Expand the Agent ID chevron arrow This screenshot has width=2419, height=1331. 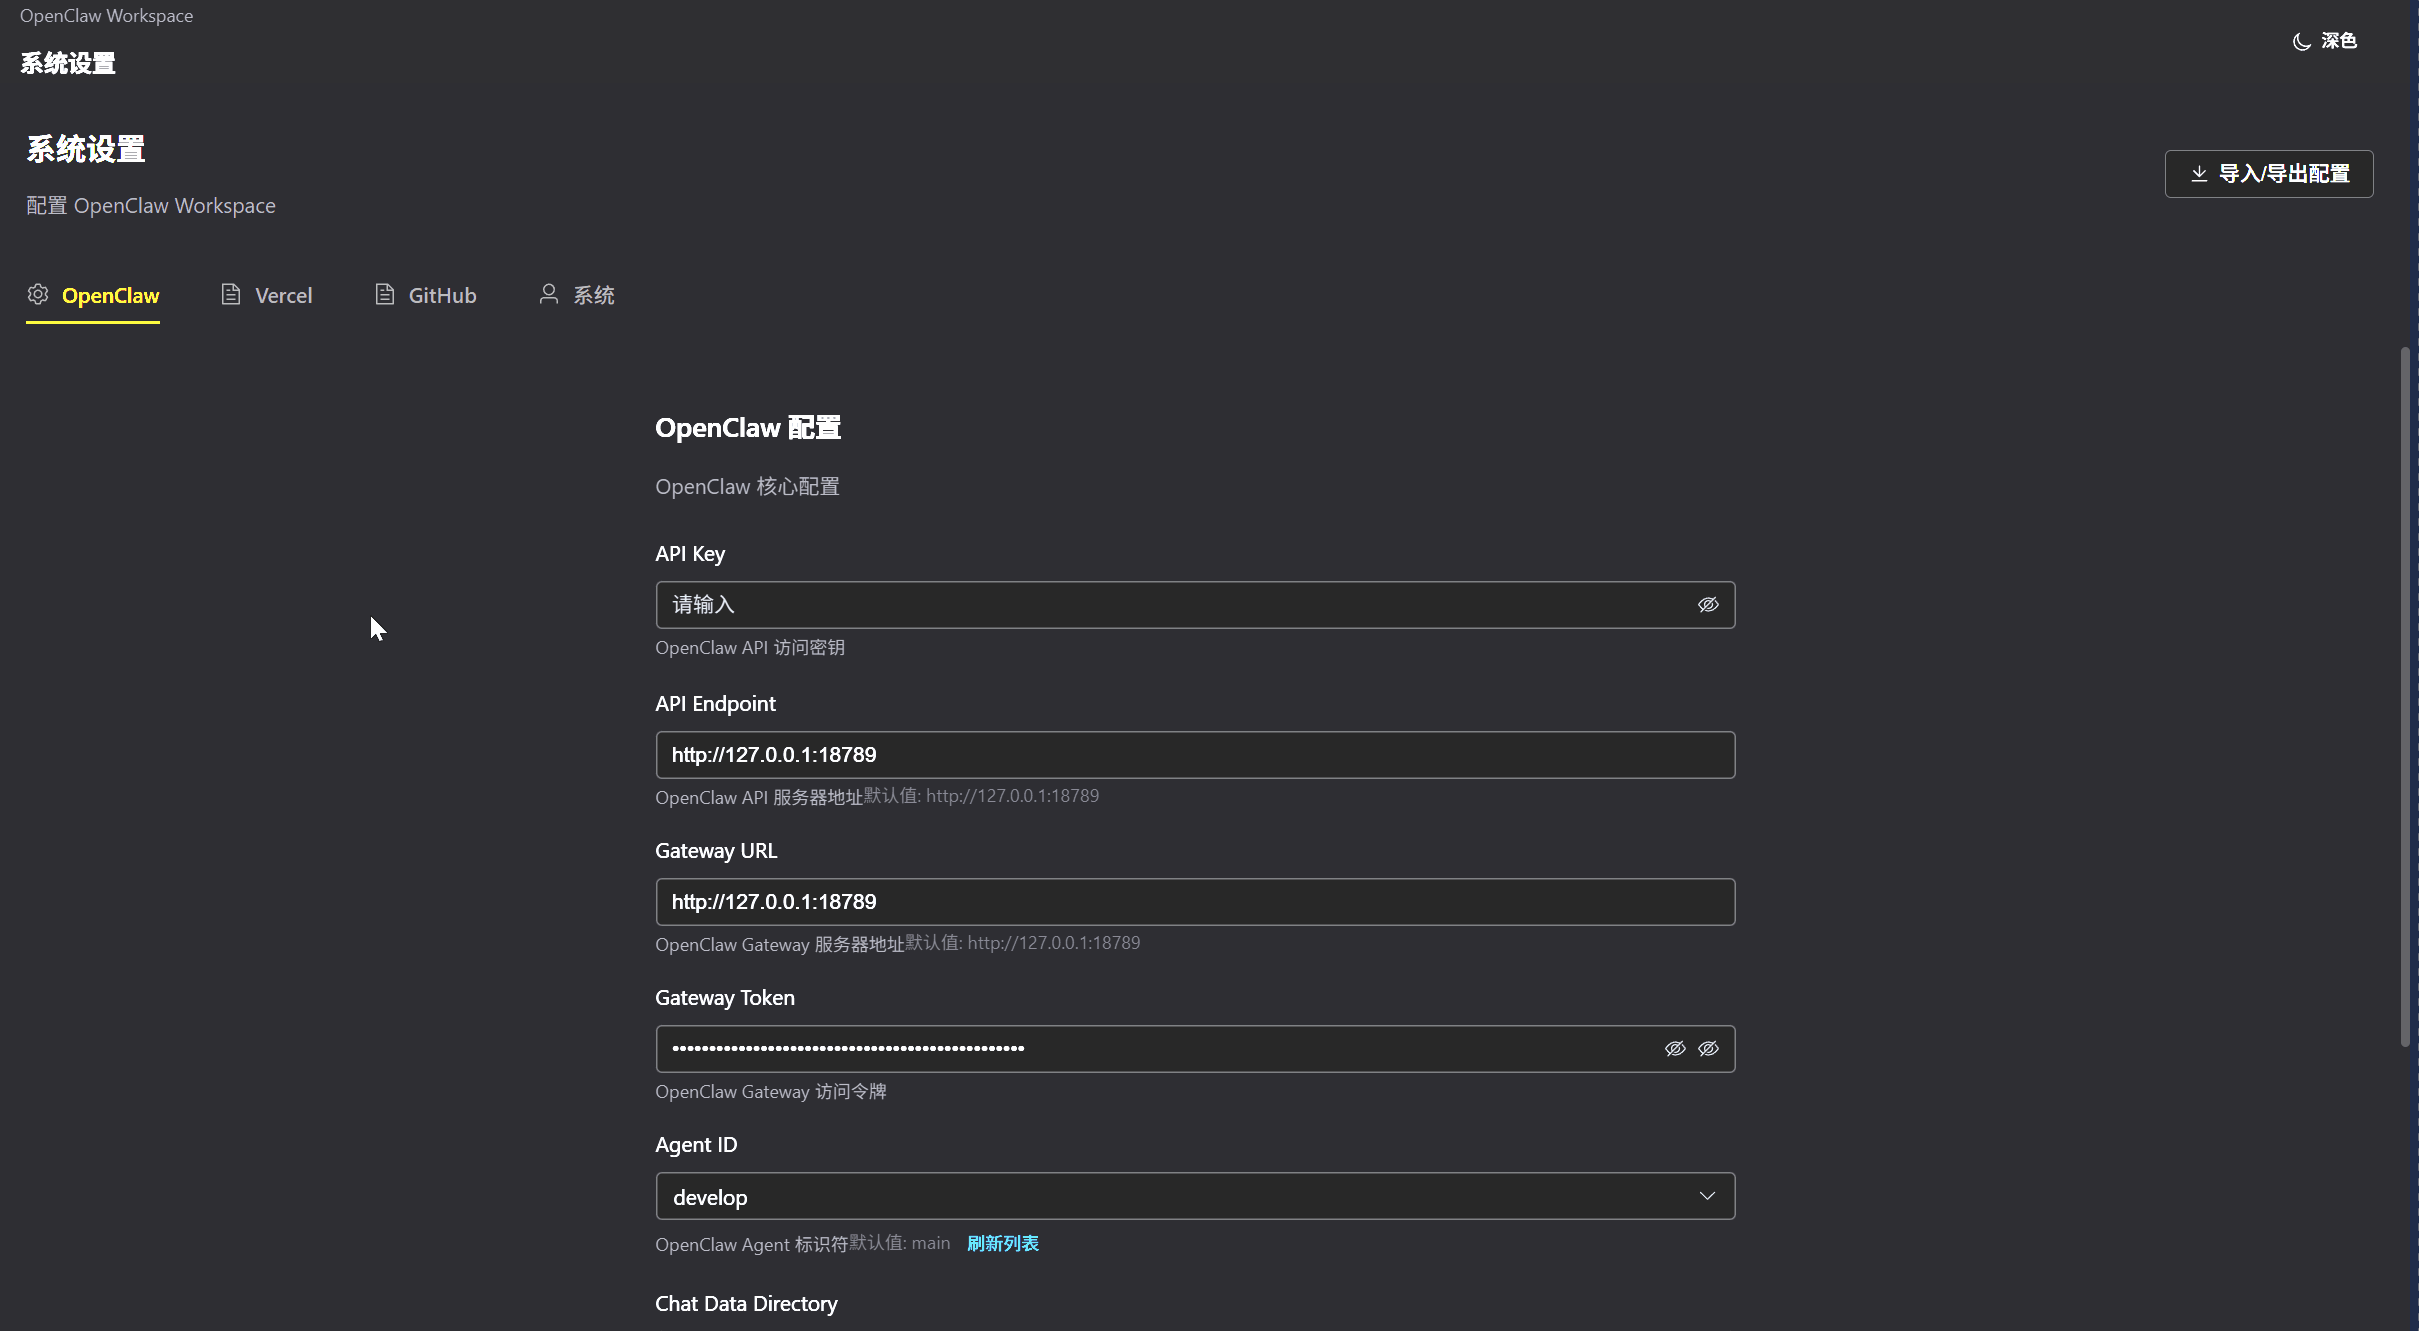pos(1707,1196)
